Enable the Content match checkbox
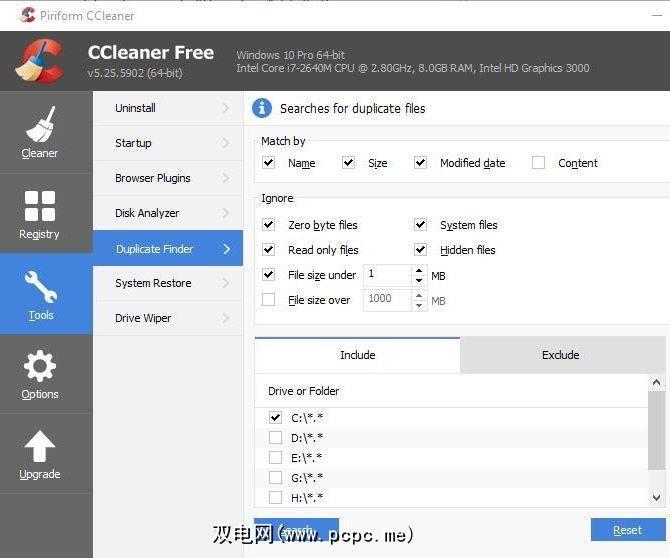 coord(538,162)
